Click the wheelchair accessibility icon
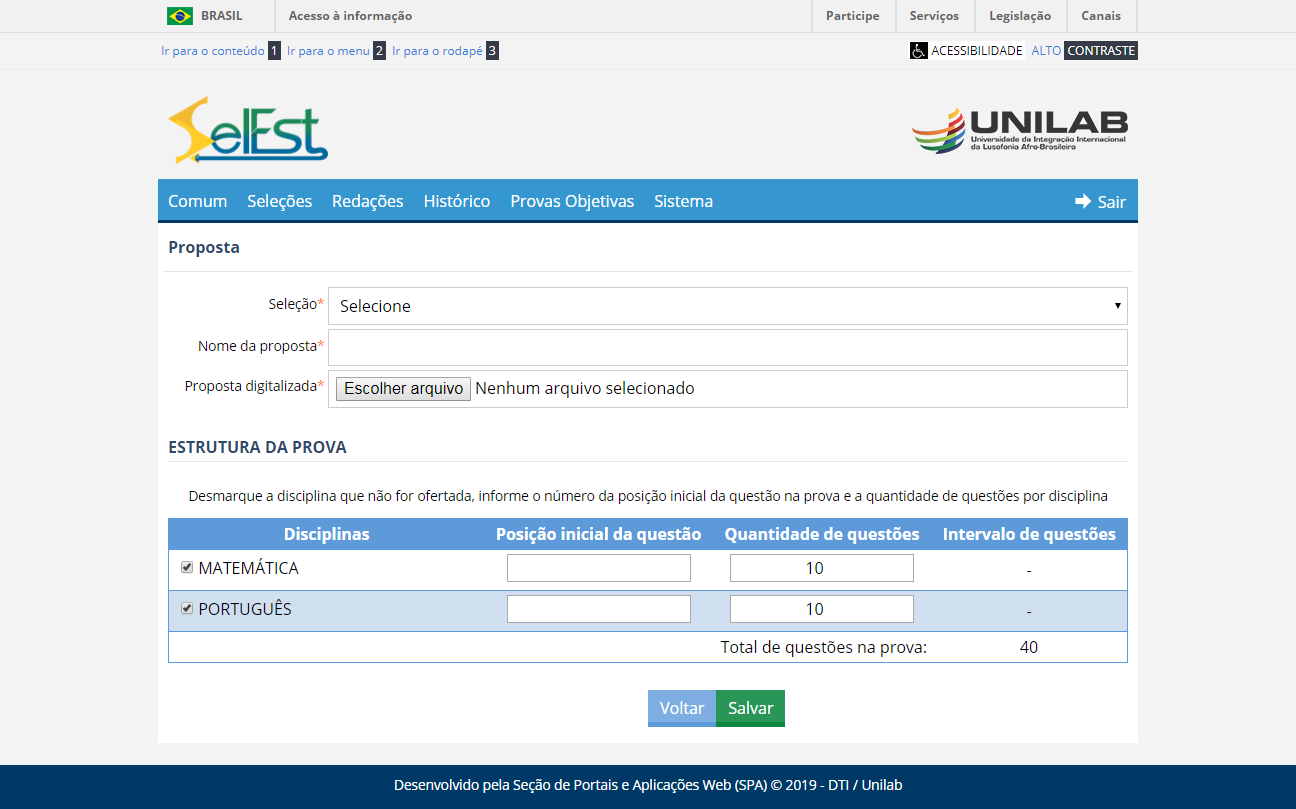 point(918,50)
